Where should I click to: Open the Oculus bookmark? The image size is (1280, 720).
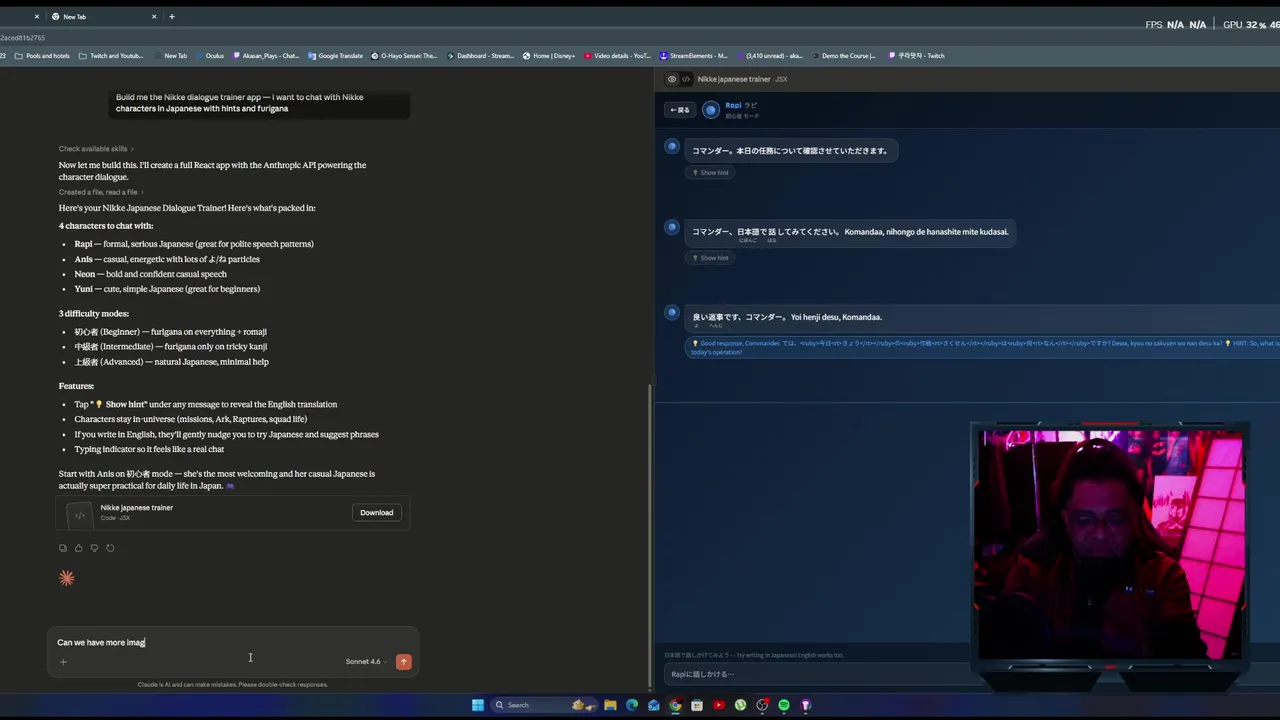coord(209,56)
